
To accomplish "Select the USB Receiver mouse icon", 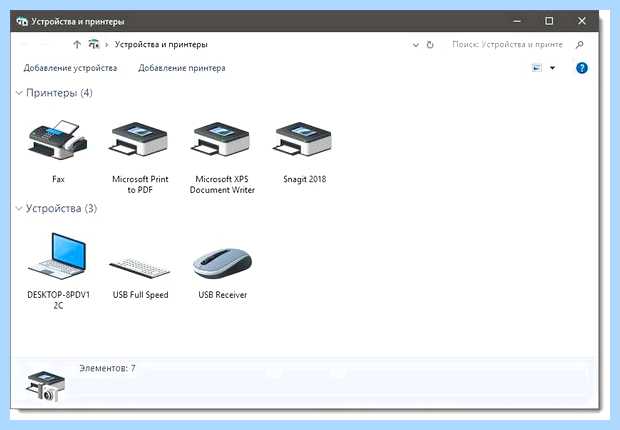I will pyautogui.click(x=222, y=263).
